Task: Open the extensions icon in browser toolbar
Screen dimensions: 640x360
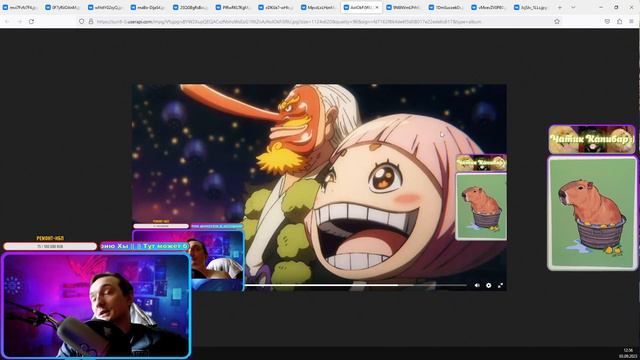Action: tap(619, 22)
